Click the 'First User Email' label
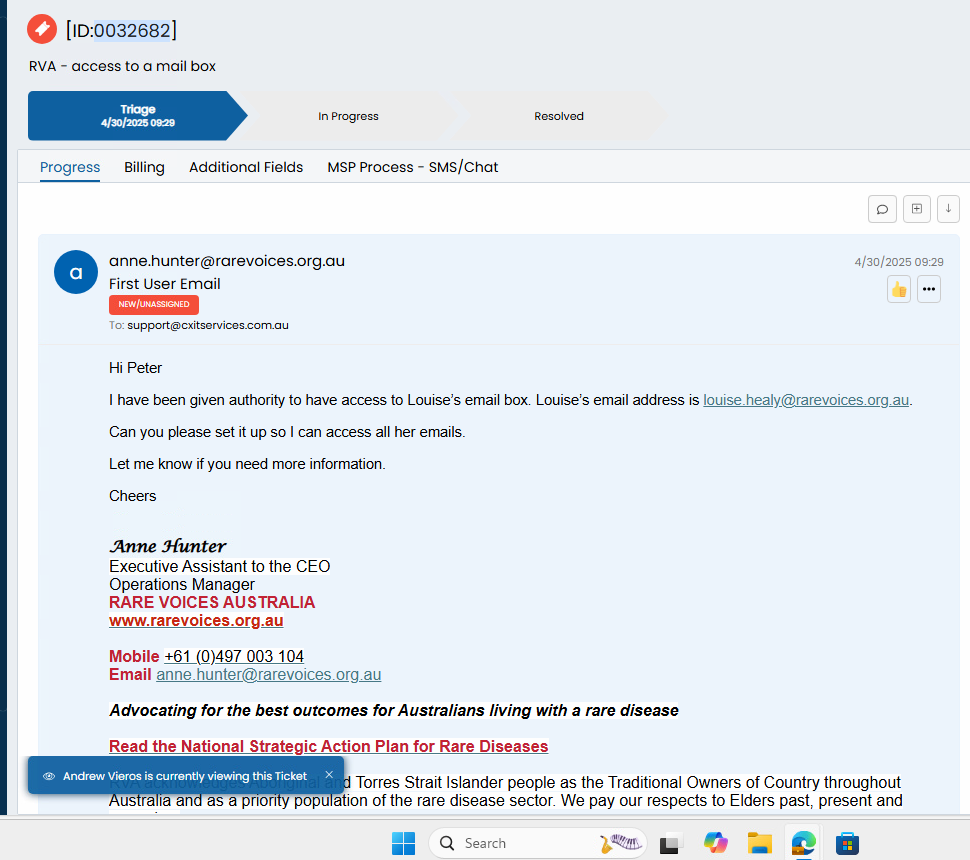The height and width of the screenshot is (860, 970). pyautogui.click(x=165, y=284)
